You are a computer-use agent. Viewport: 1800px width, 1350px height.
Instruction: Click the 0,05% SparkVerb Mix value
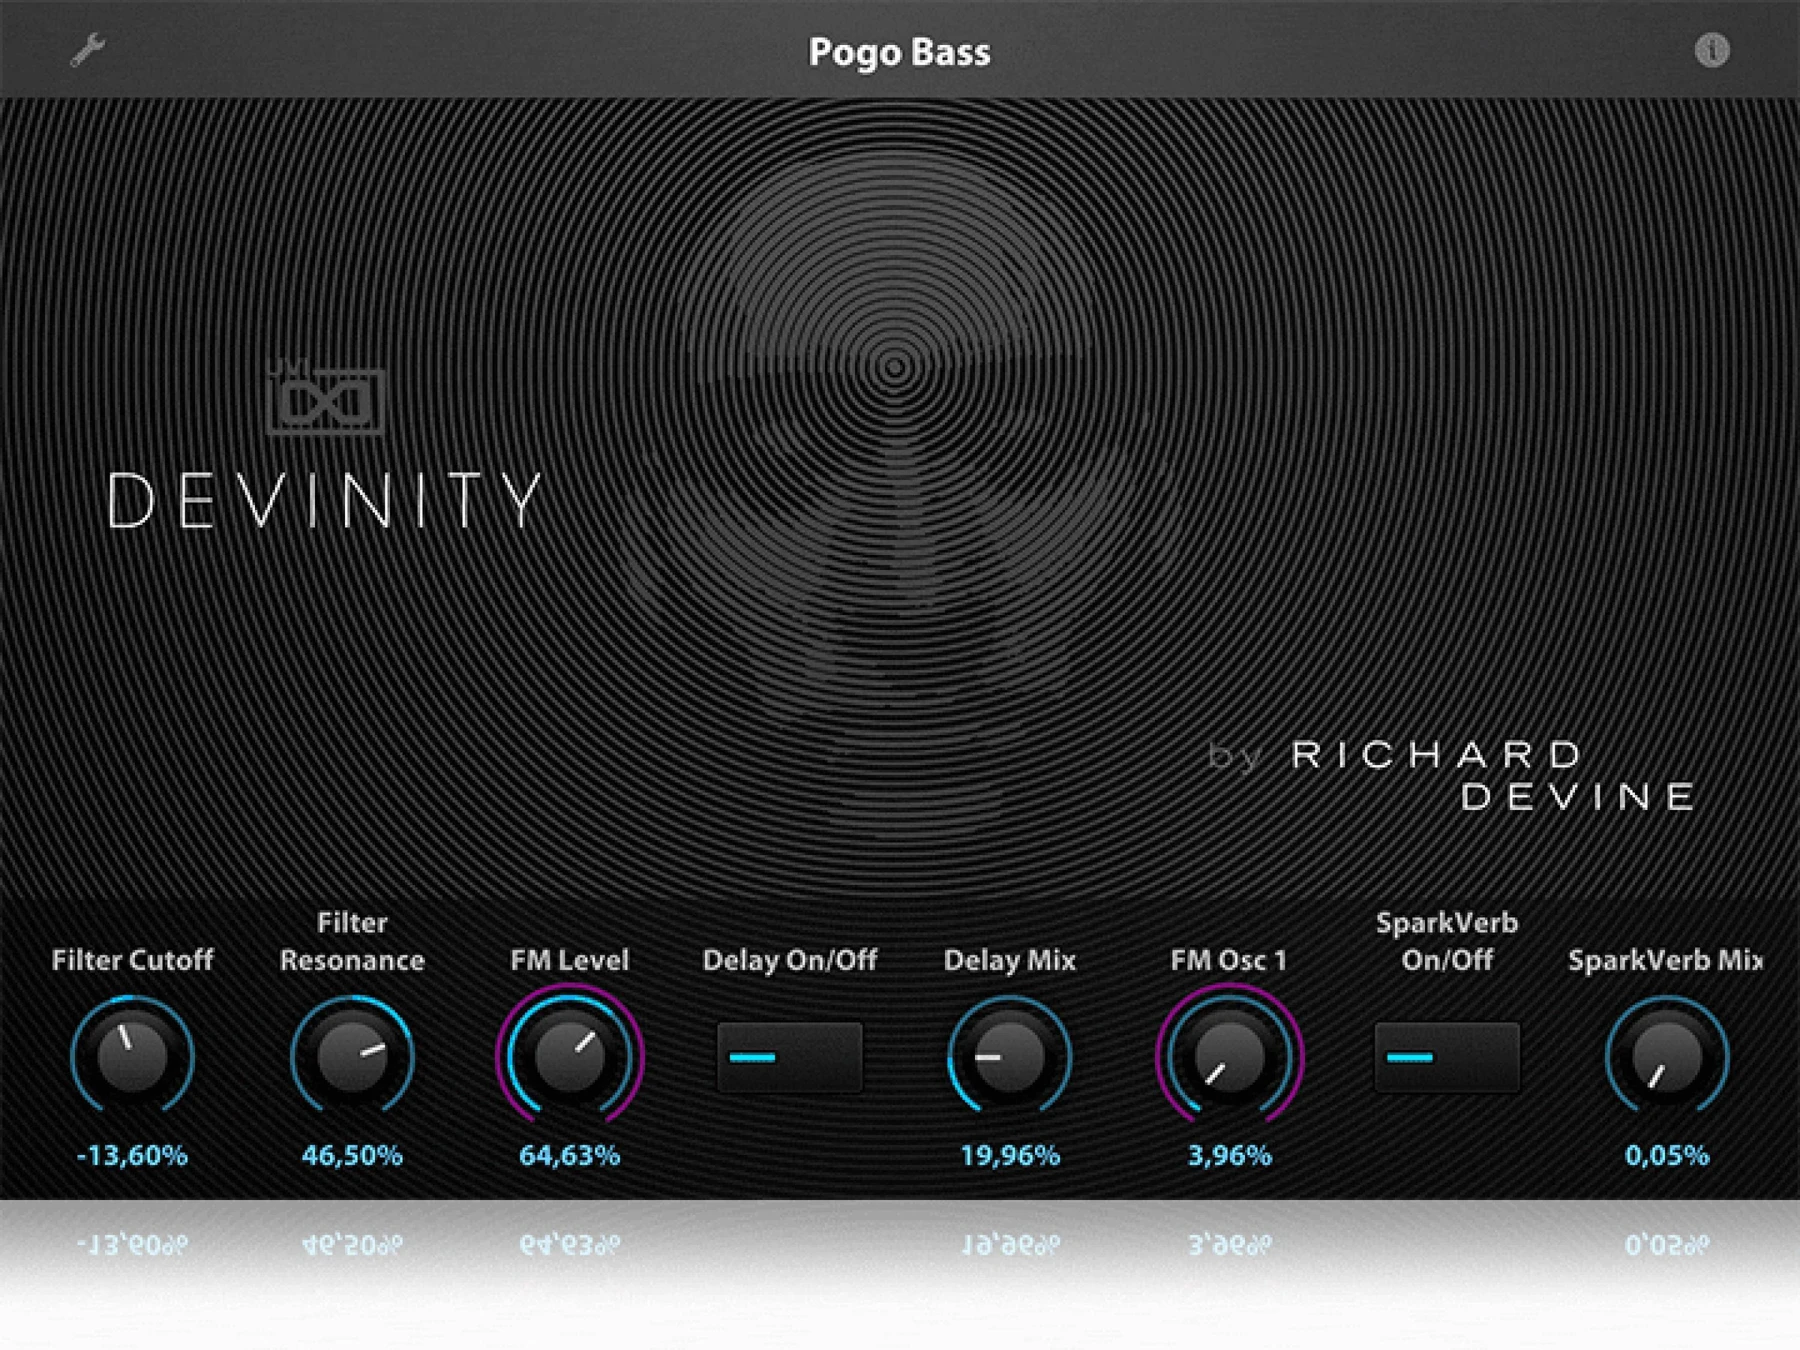[1667, 1156]
